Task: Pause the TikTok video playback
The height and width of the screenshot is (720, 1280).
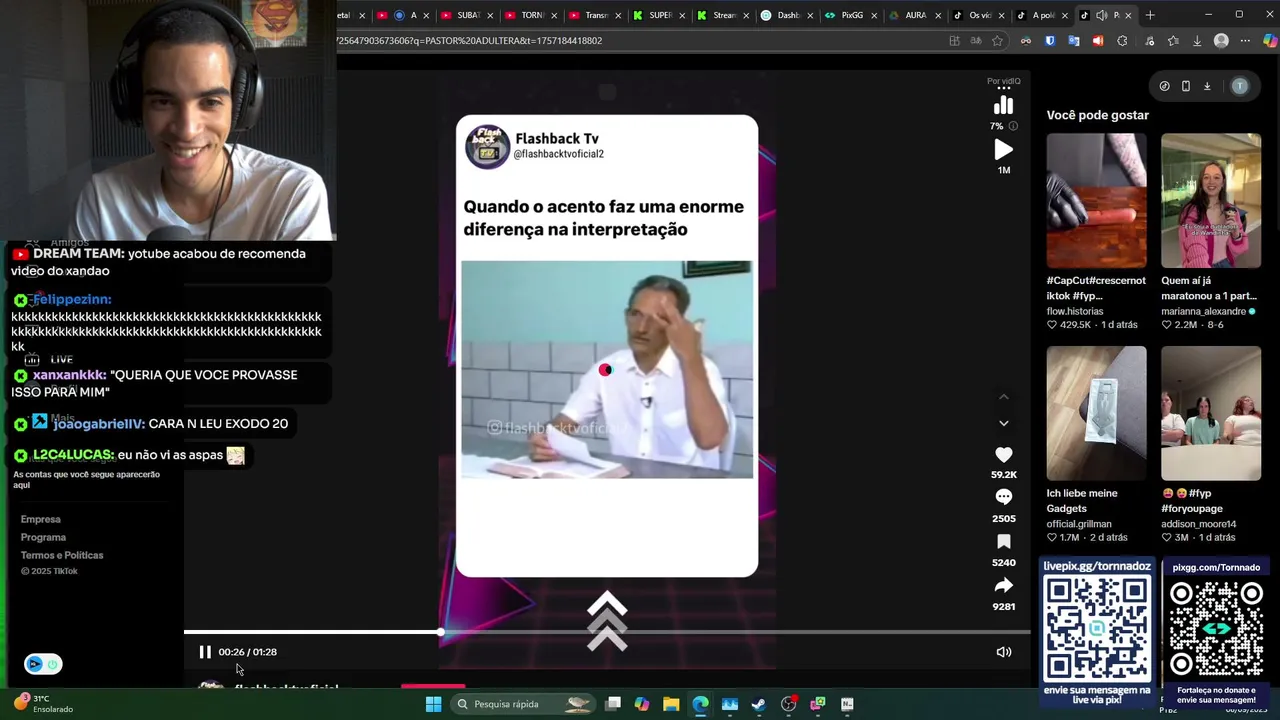Action: pos(205,652)
